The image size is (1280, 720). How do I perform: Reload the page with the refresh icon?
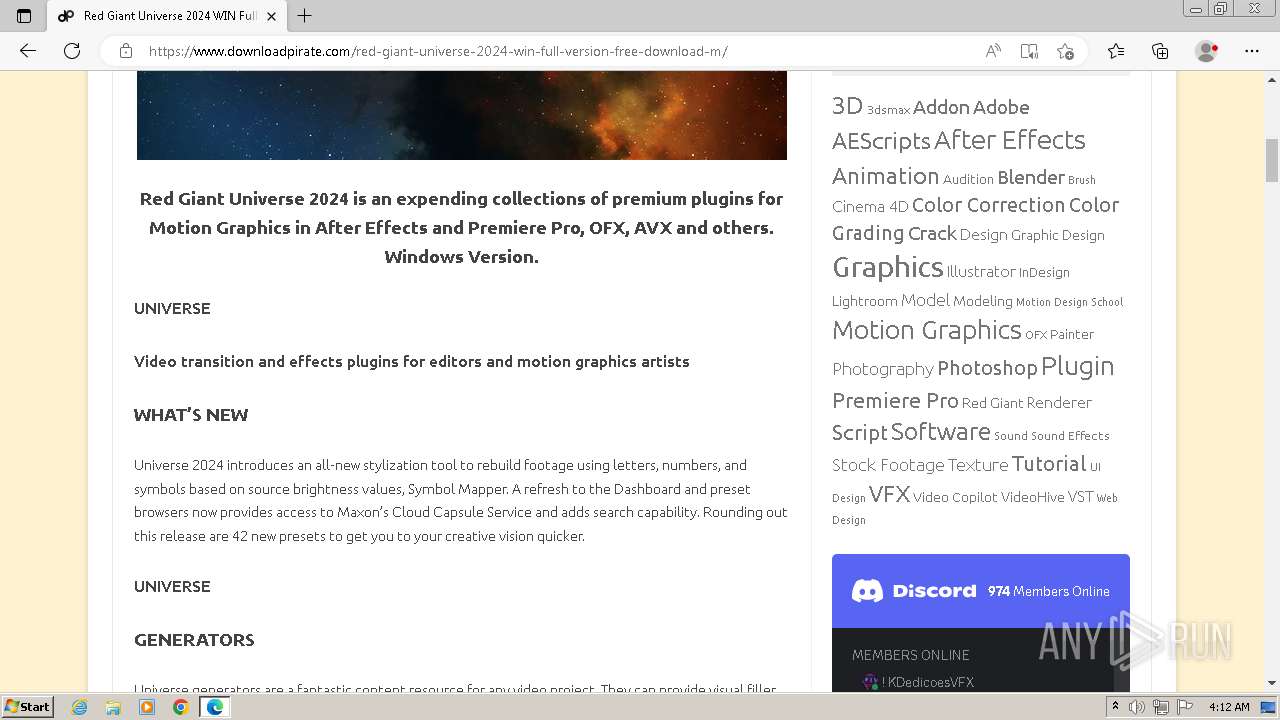pos(72,51)
